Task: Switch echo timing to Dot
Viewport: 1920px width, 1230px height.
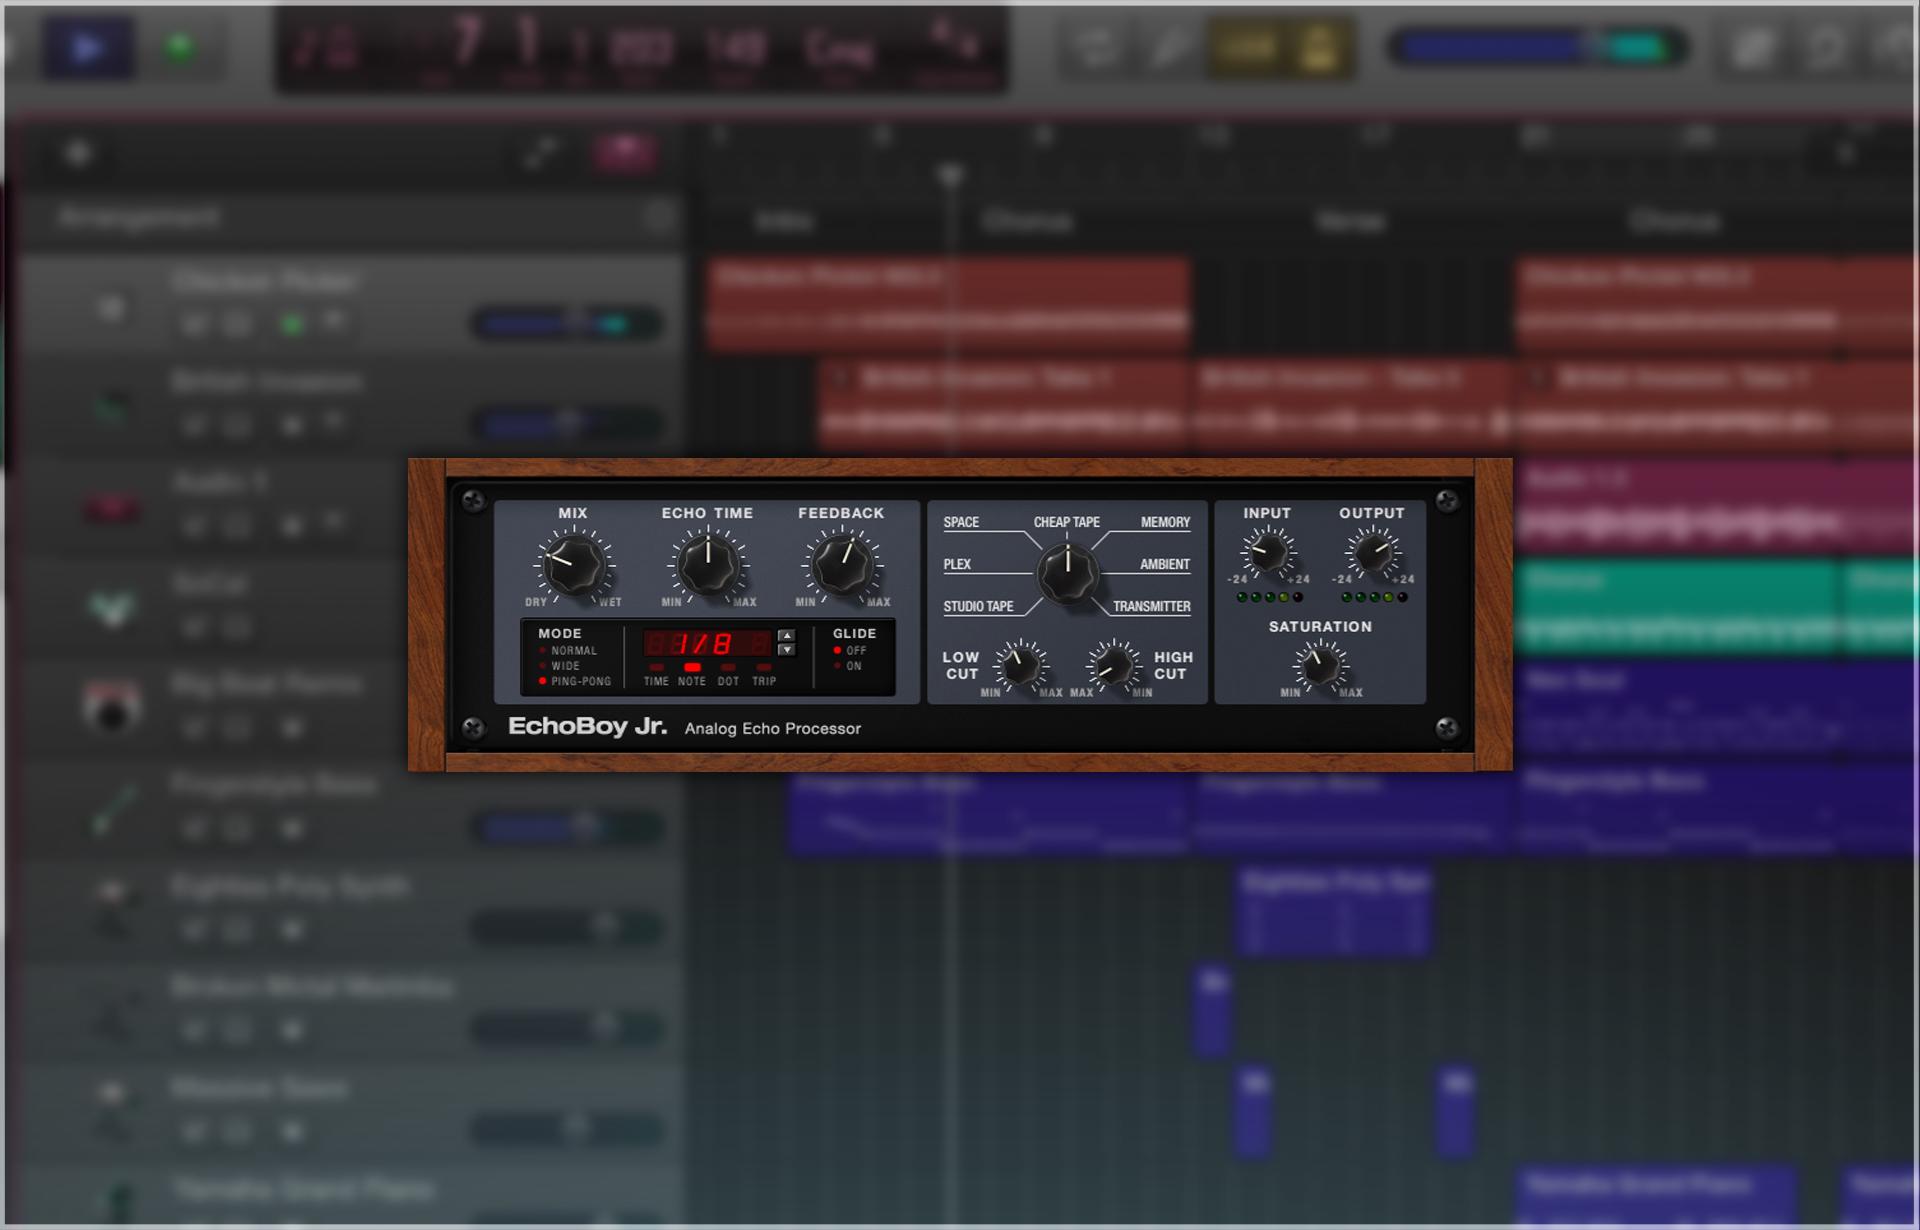Action: (728, 674)
